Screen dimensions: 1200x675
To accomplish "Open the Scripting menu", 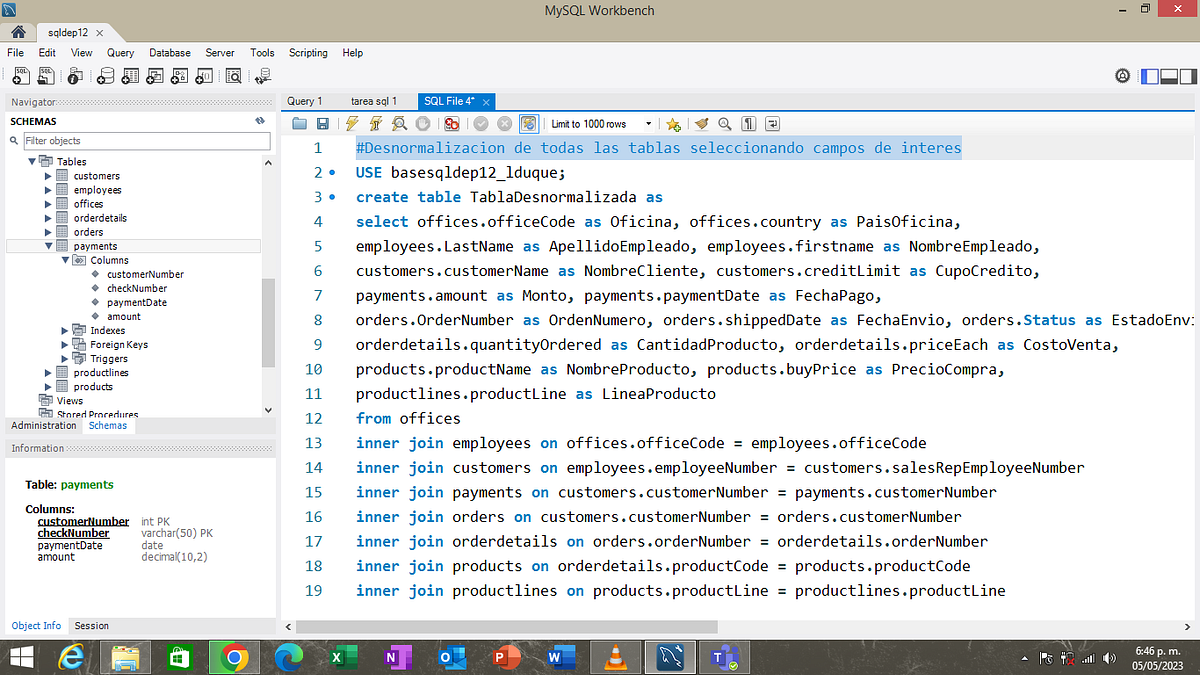I will tap(308, 53).
